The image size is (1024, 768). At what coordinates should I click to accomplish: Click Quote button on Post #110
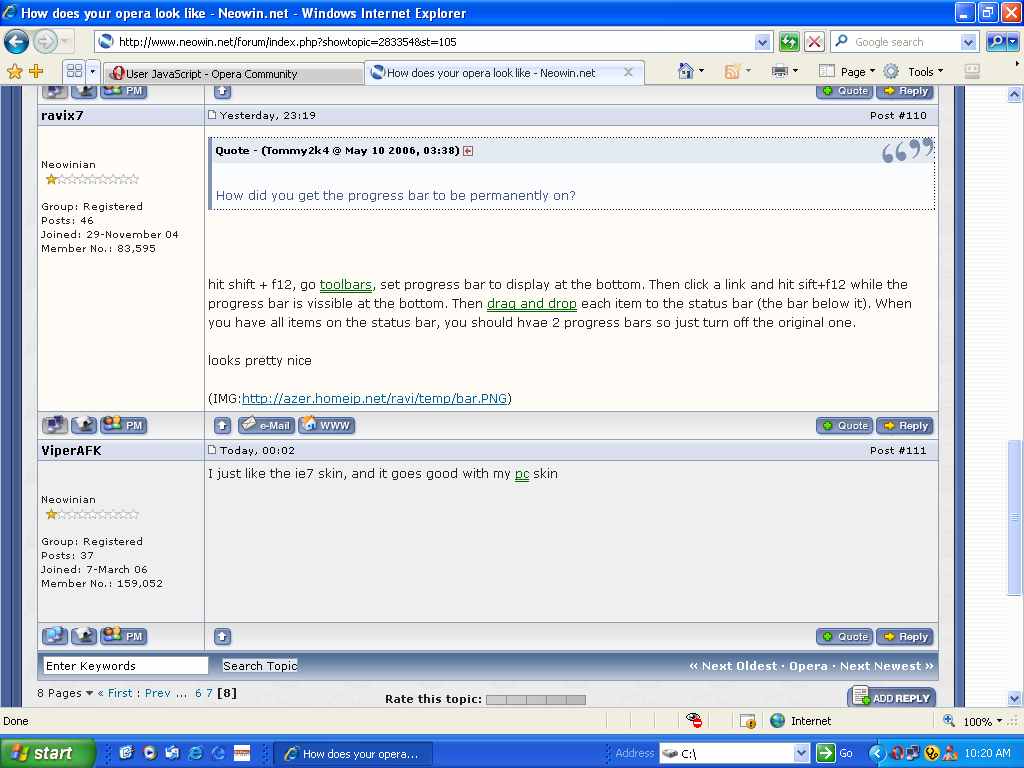844,425
